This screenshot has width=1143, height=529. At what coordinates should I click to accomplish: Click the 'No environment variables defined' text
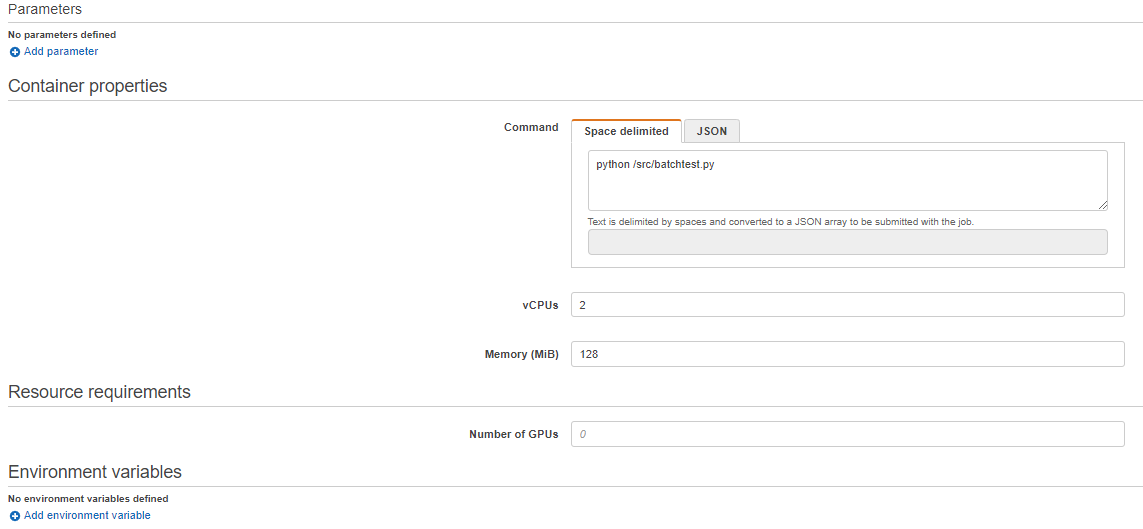[88, 499]
